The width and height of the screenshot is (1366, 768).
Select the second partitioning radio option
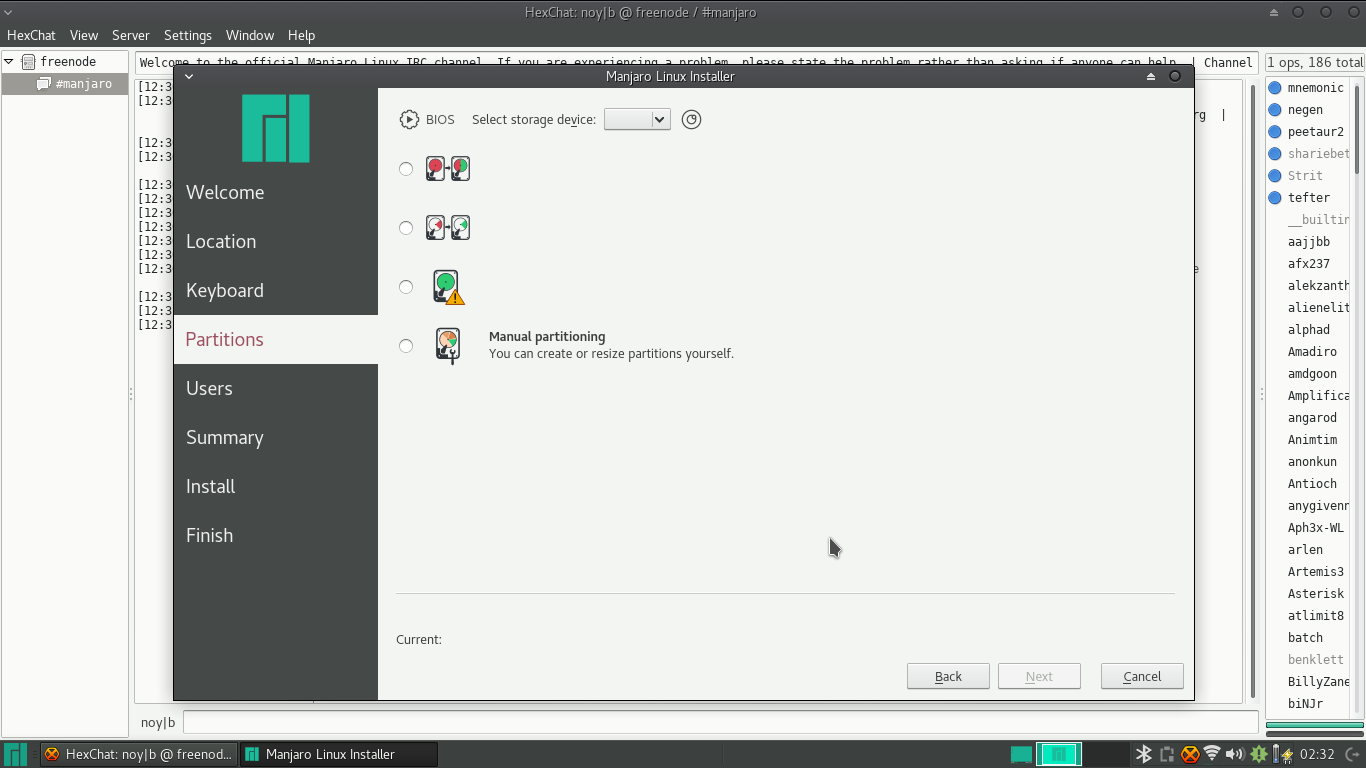click(406, 228)
